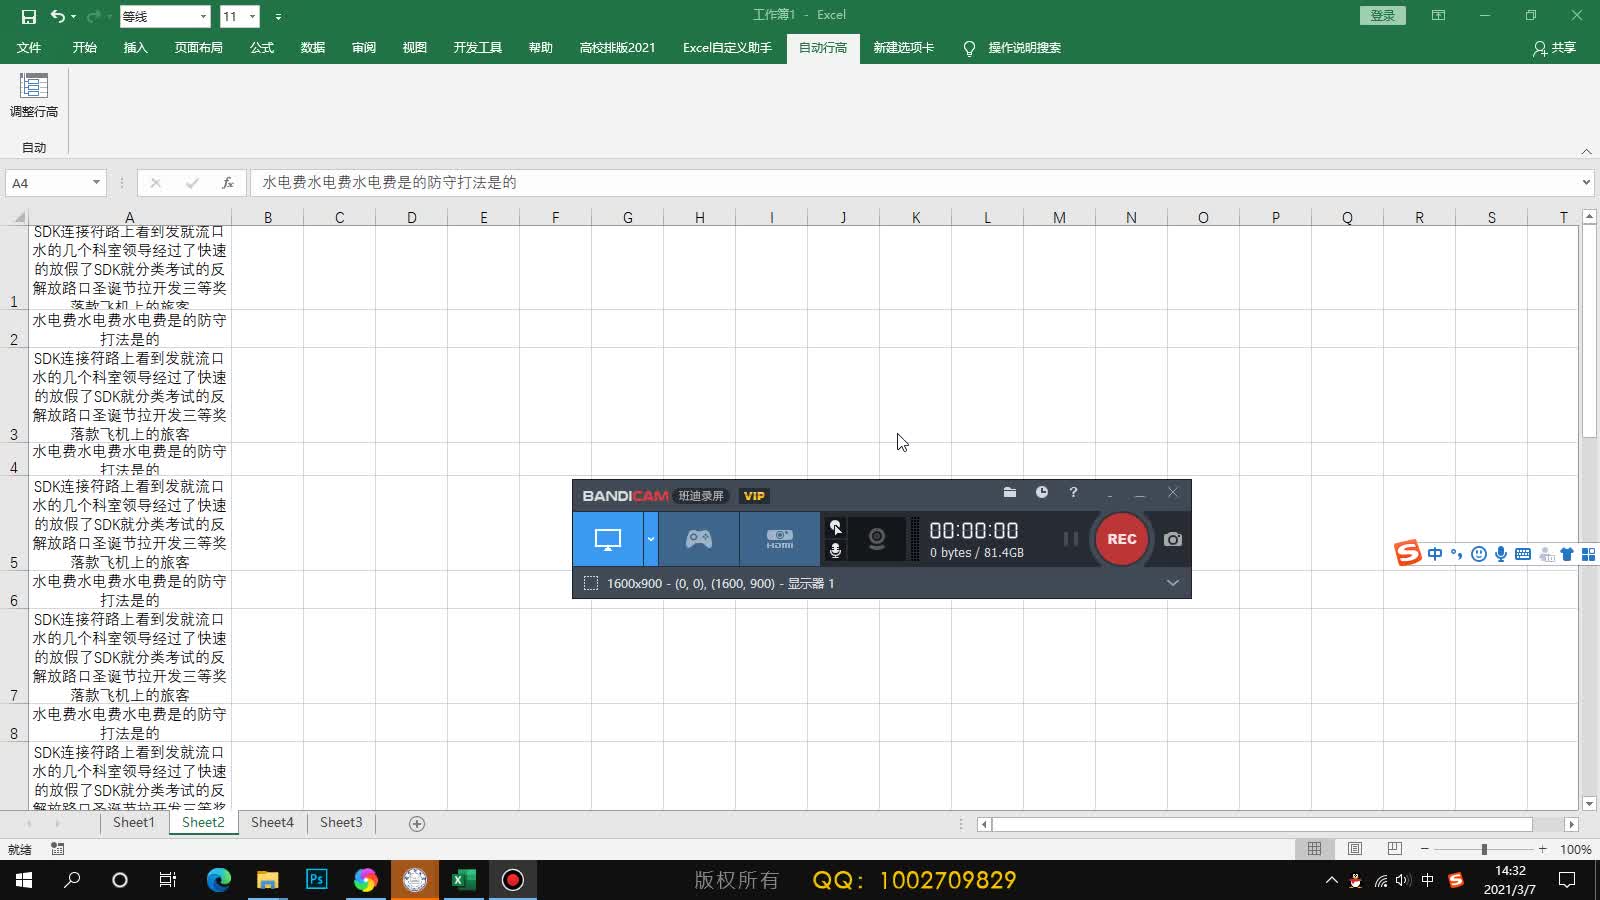Click the 操作说明搜索 search box
This screenshot has width=1600, height=900.
click(1024, 48)
